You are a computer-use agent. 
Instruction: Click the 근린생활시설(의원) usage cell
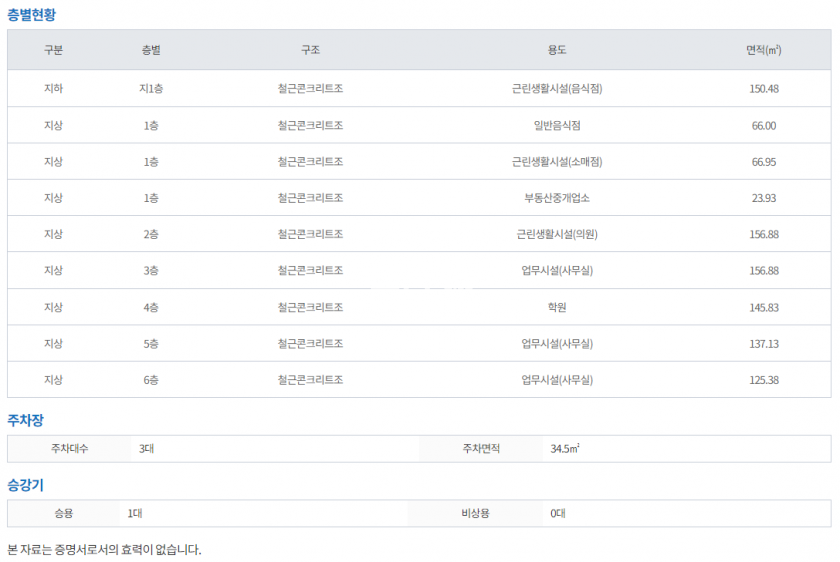[x=557, y=234]
